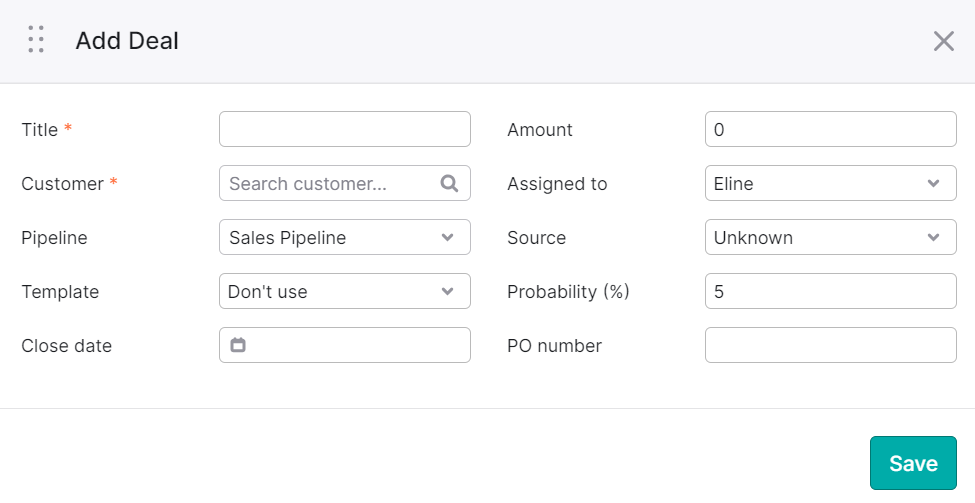Click the chevron arrow in the Unknown source box
The height and width of the screenshot is (503, 975).
tap(933, 237)
